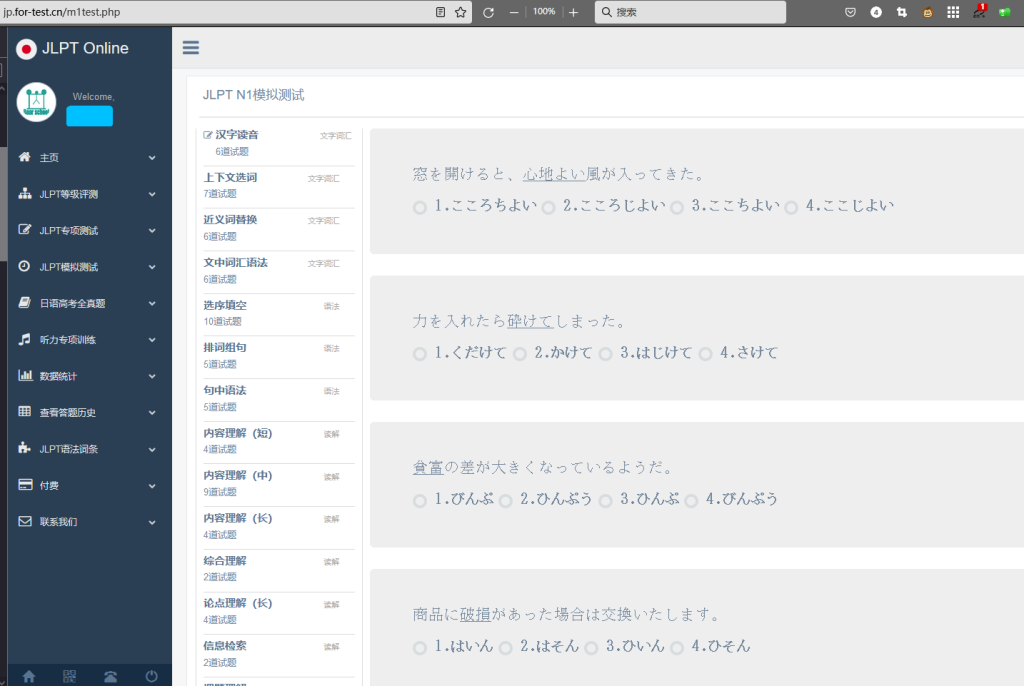1024x686 pixels.
Task: Click the user avatar image
Action: 36,102
